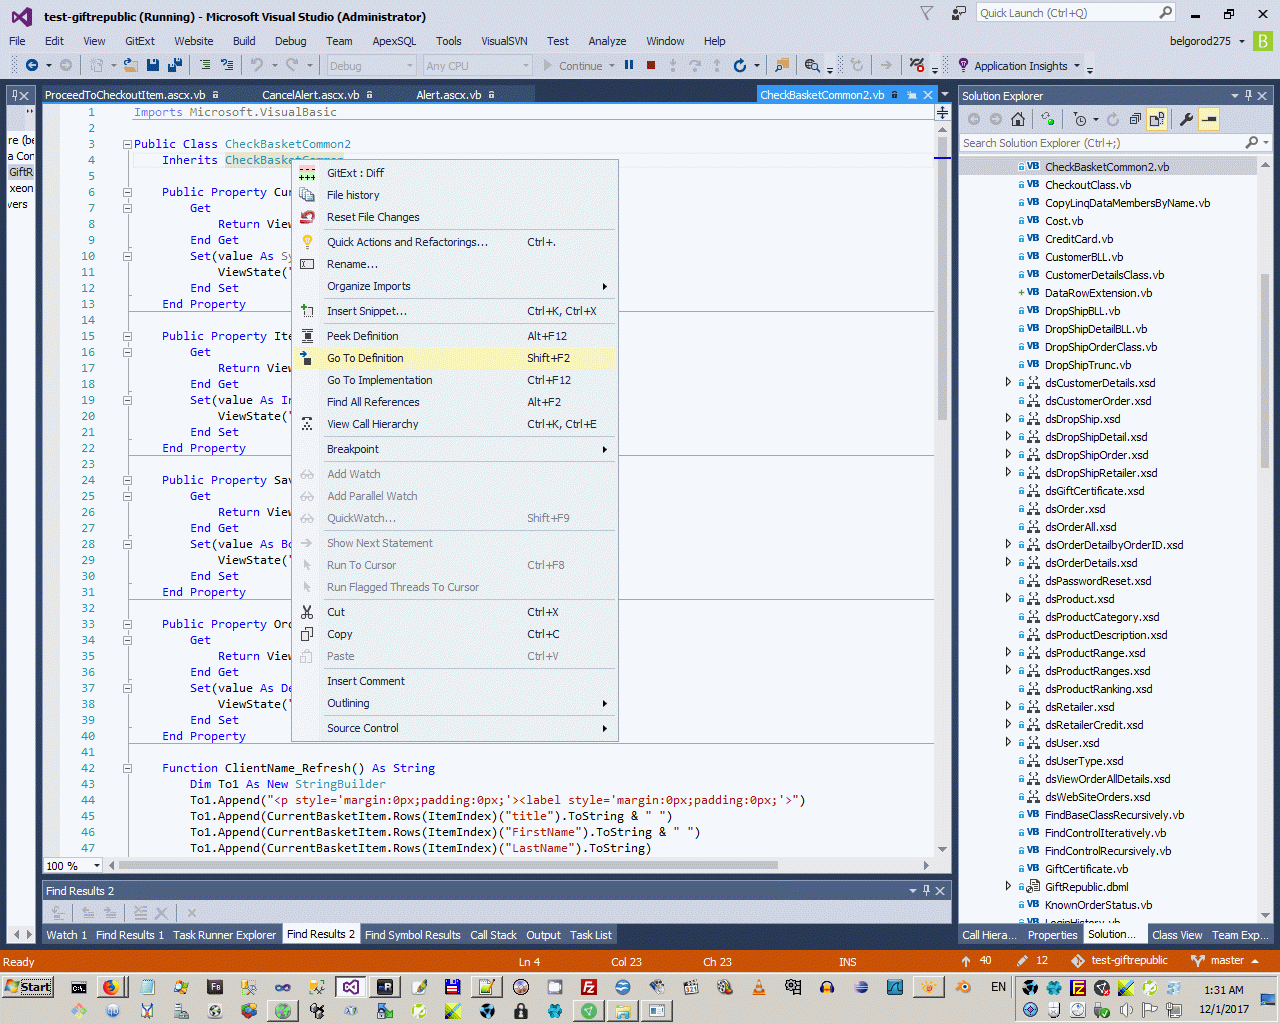Click the red Stop Debugging icon
The width and height of the screenshot is (1280, 1024).
pos(651,65)
